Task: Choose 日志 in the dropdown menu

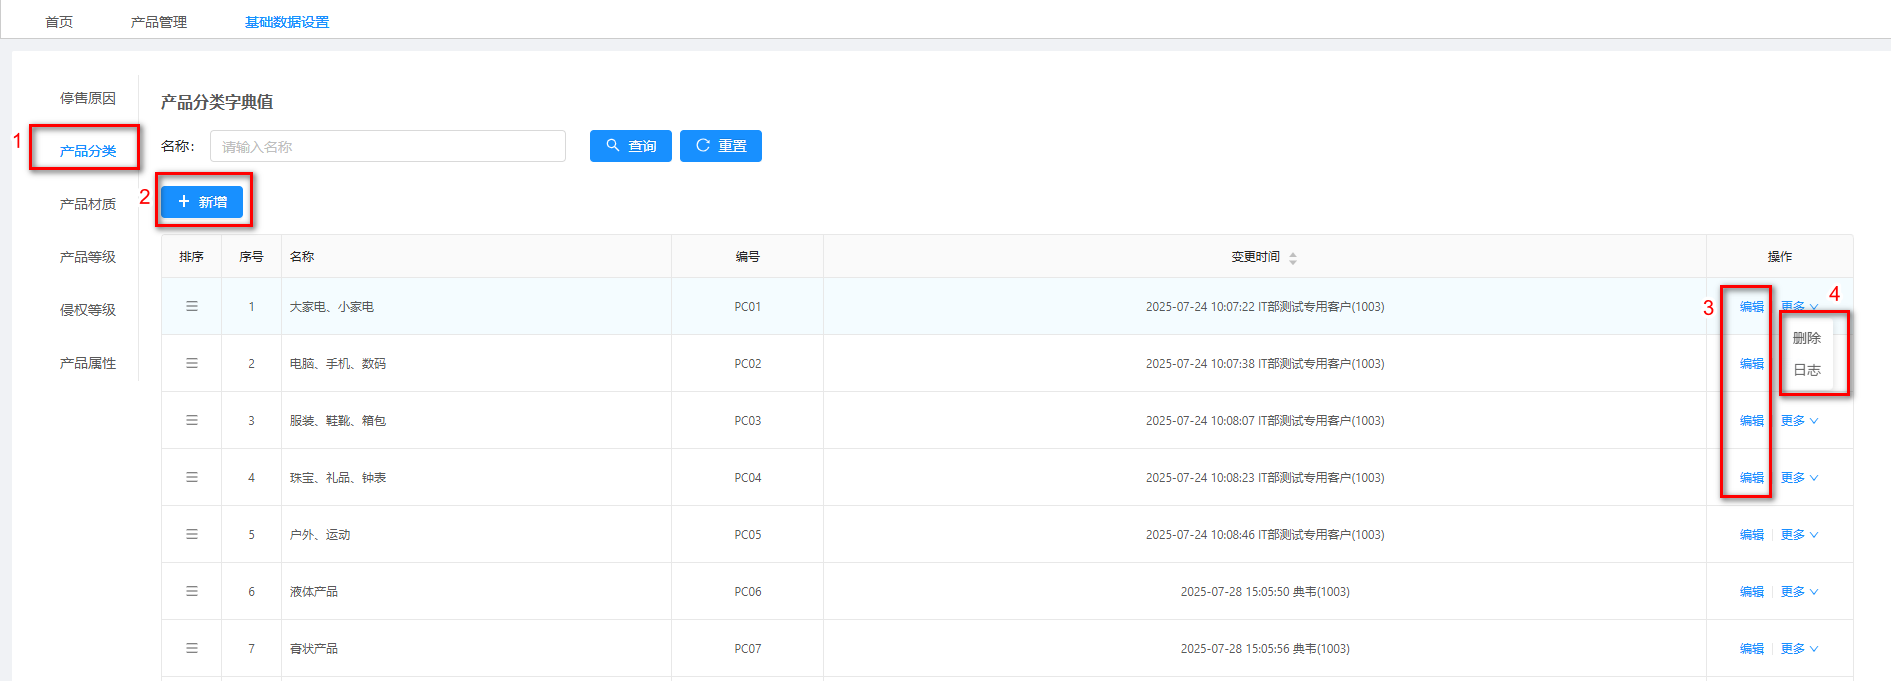Action: (1806, 370)
